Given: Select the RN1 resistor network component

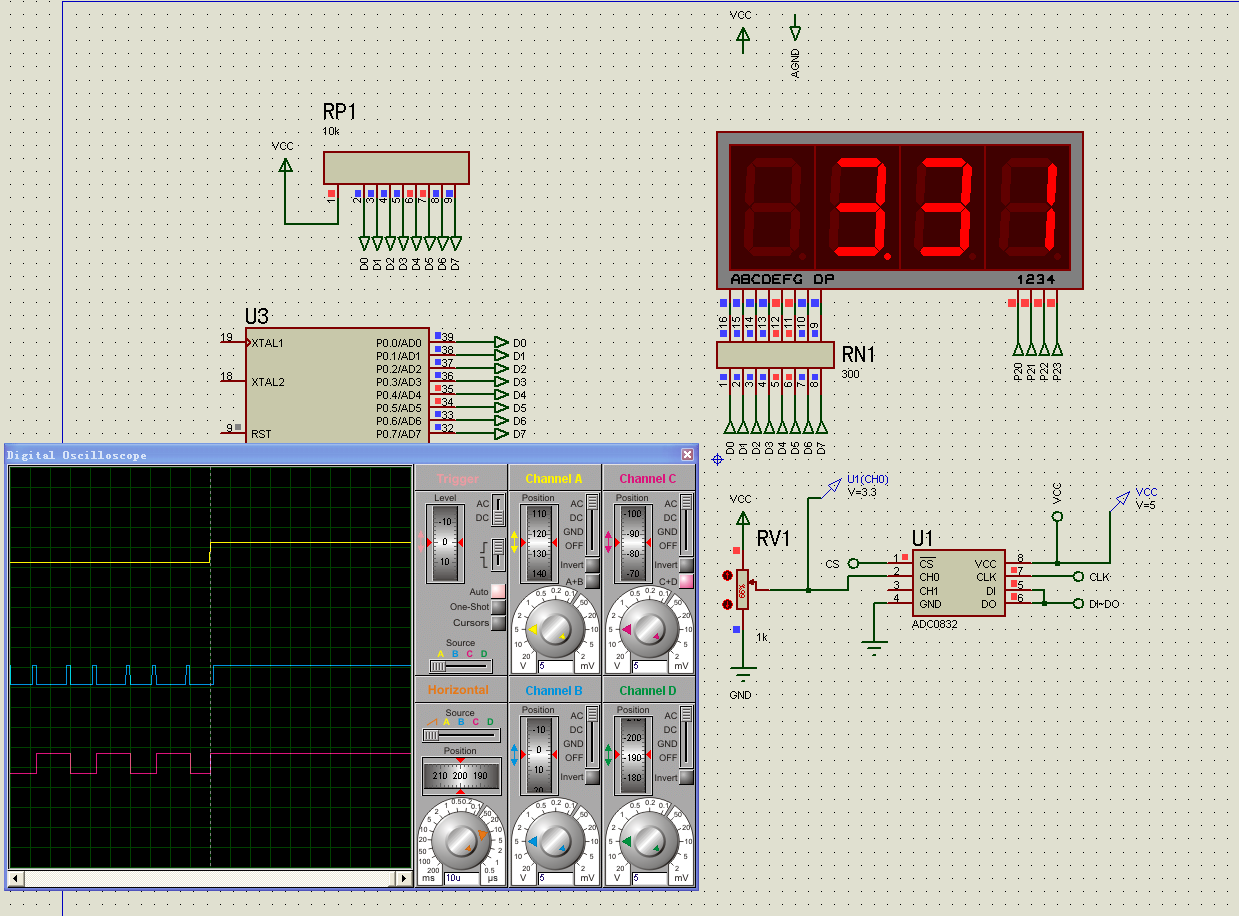Looking at the screenshot, I should (775, 355).
